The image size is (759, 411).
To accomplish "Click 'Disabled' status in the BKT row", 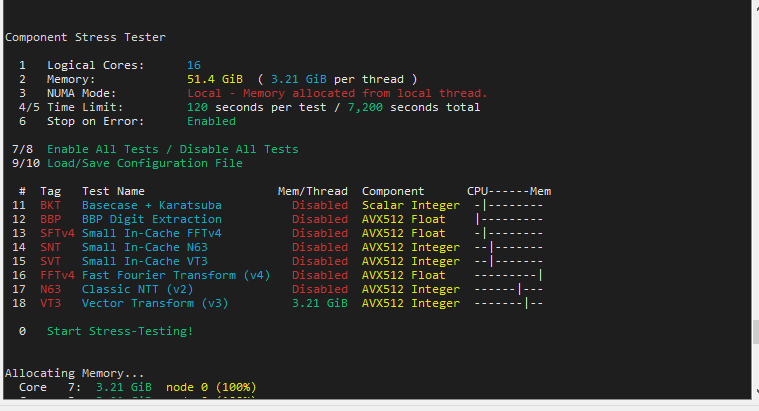I will tap(319, 206).
